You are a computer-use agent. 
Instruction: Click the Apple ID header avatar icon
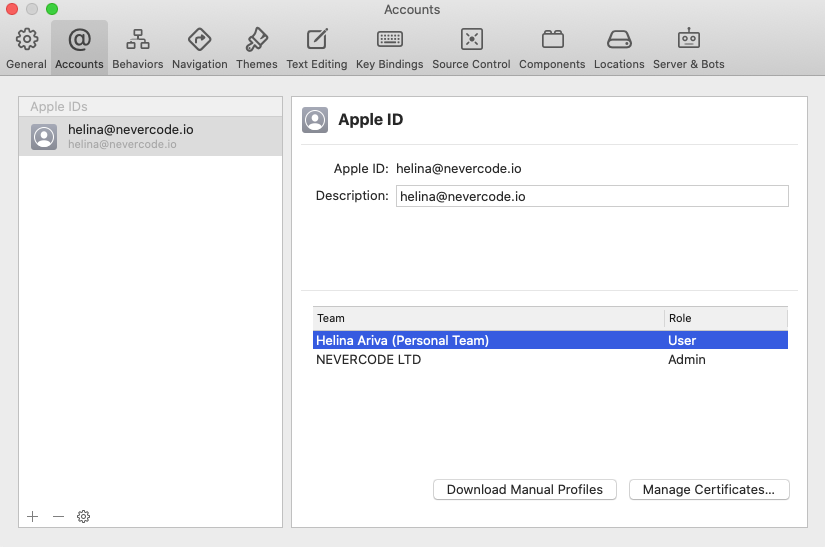pos(315,119)
